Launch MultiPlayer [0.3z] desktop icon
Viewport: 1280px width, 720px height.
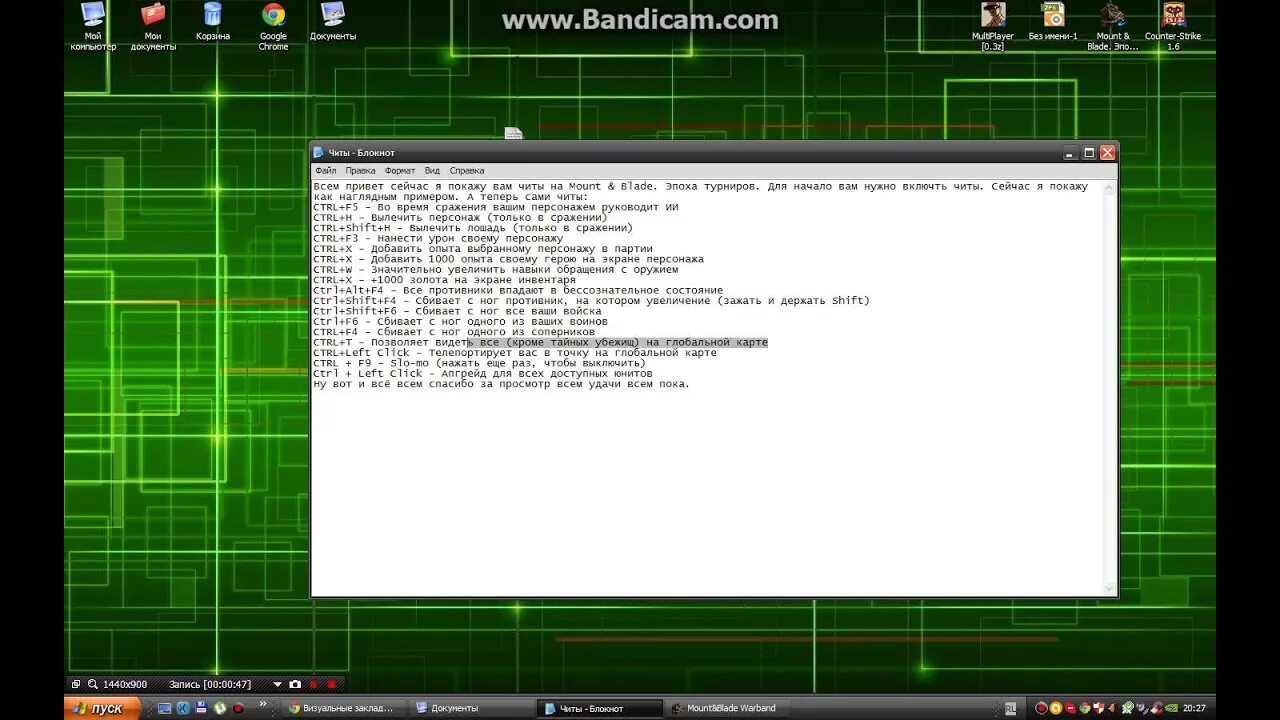[993, 26]
